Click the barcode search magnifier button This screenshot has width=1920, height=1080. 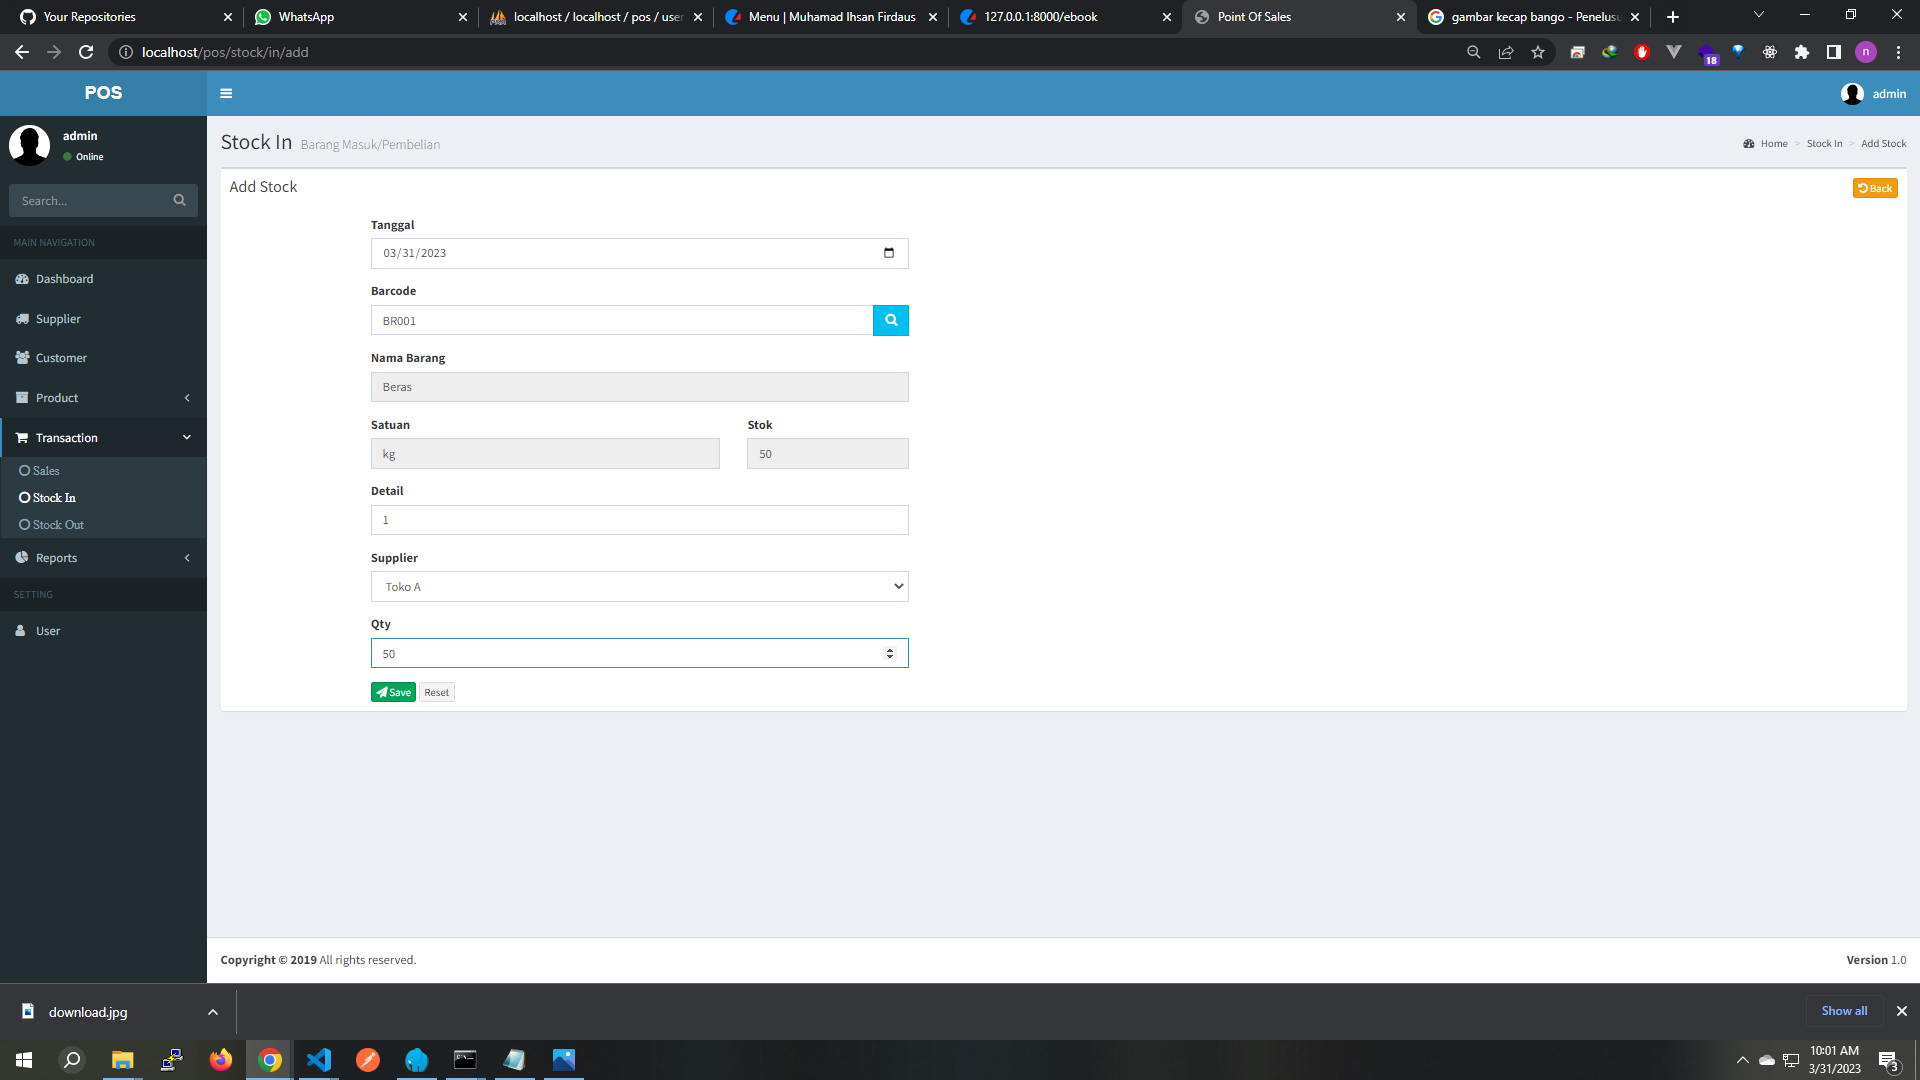click(890, 320)
